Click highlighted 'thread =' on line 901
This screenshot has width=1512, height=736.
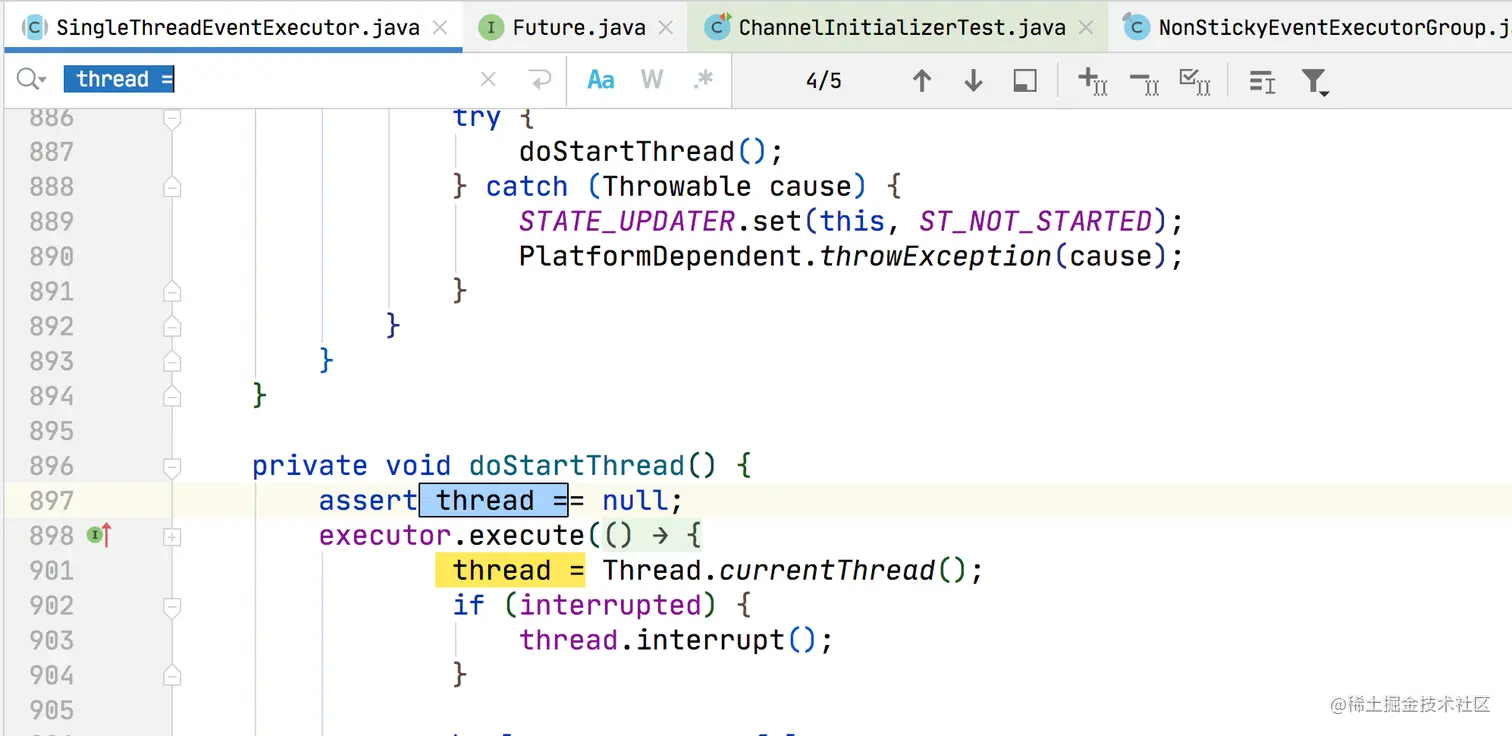pyautogui.click(x=510, y=570)
